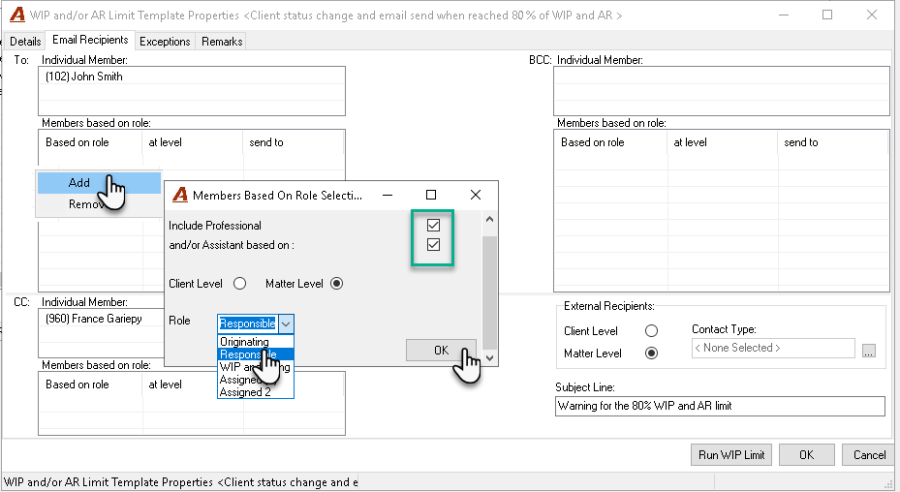The height and width of the screenshot is (492, 900).
Task: Click the main window application logo icon
Action: coord(17,14)
